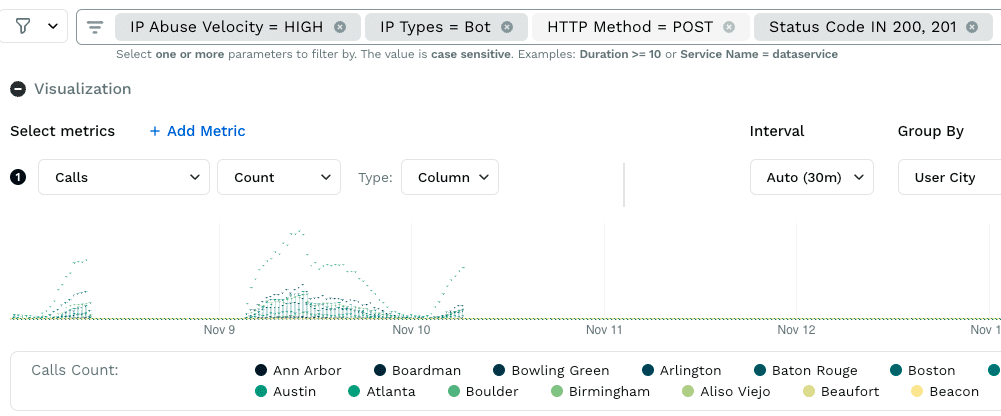Click the Add Metric link
The width and height of the screenshot is (1001, 416).
pos(197,131)
